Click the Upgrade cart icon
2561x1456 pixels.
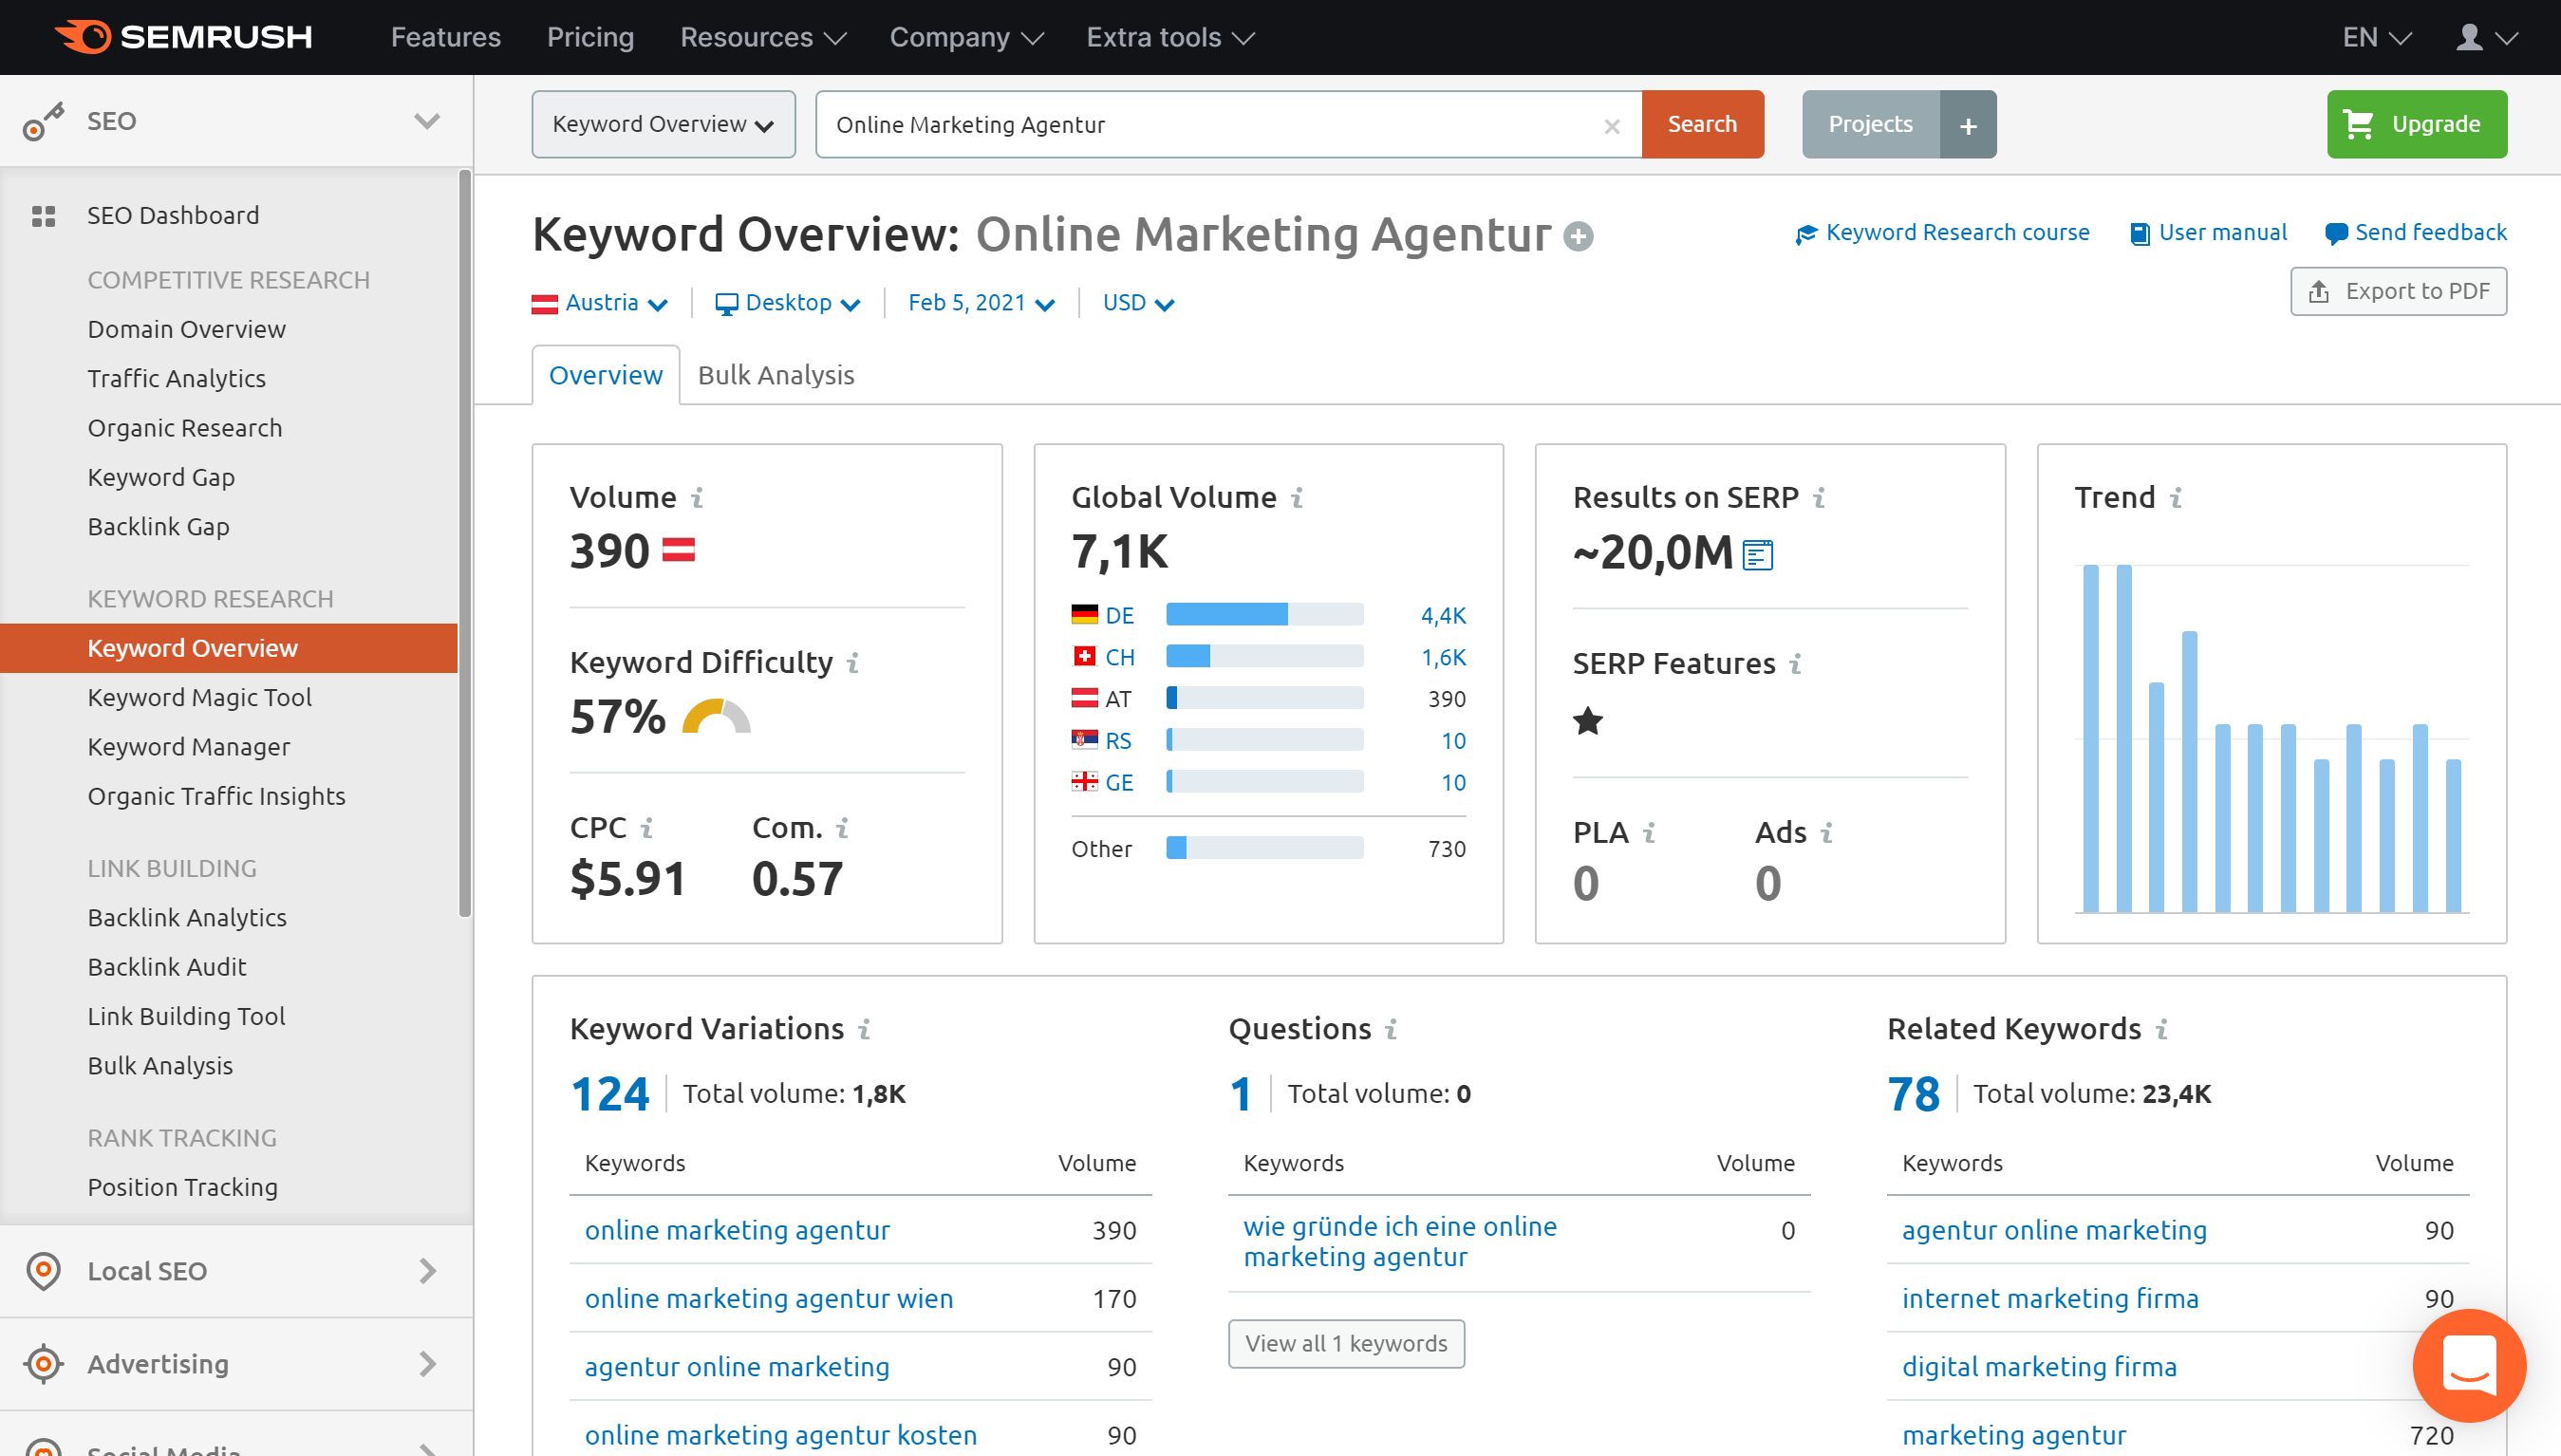pyautogui.click(x=2359, y=124)
